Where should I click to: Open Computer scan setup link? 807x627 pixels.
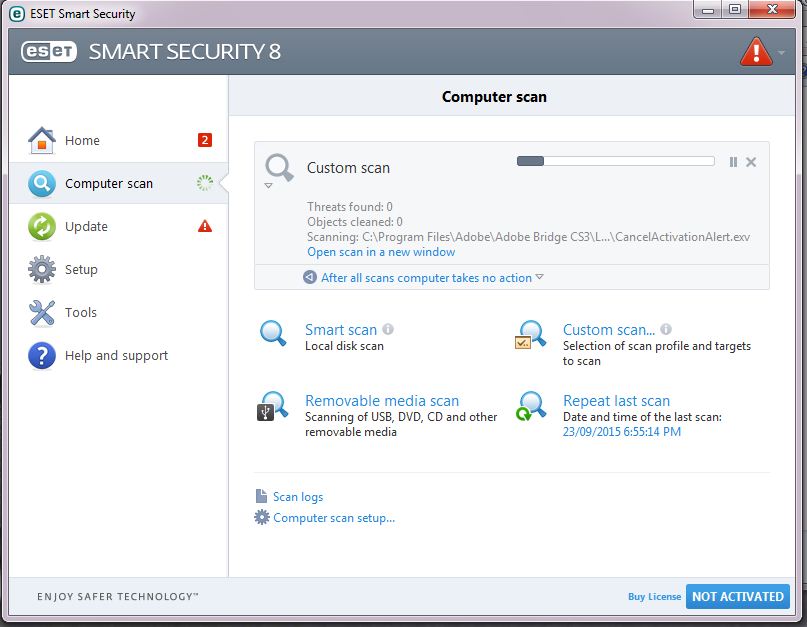[333, 518]
